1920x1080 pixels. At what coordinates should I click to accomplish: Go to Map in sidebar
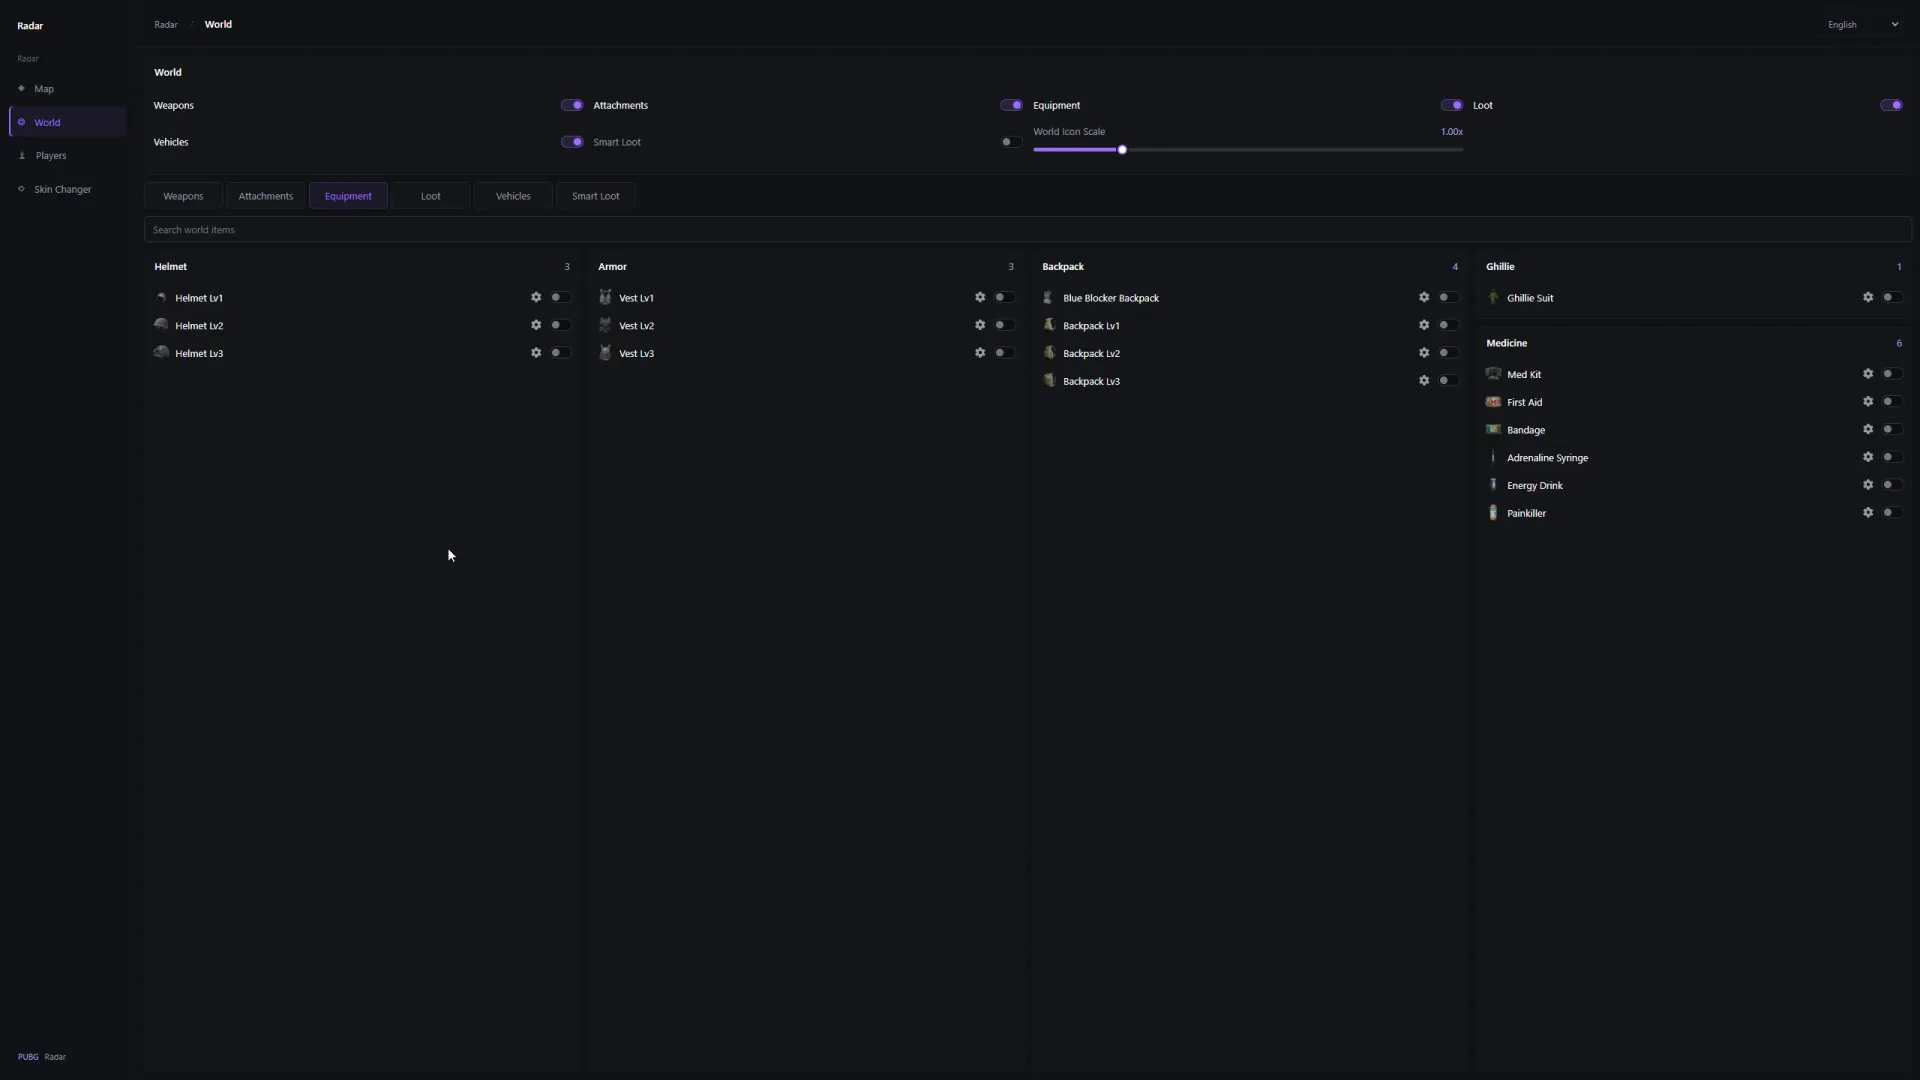click(68, 89)
